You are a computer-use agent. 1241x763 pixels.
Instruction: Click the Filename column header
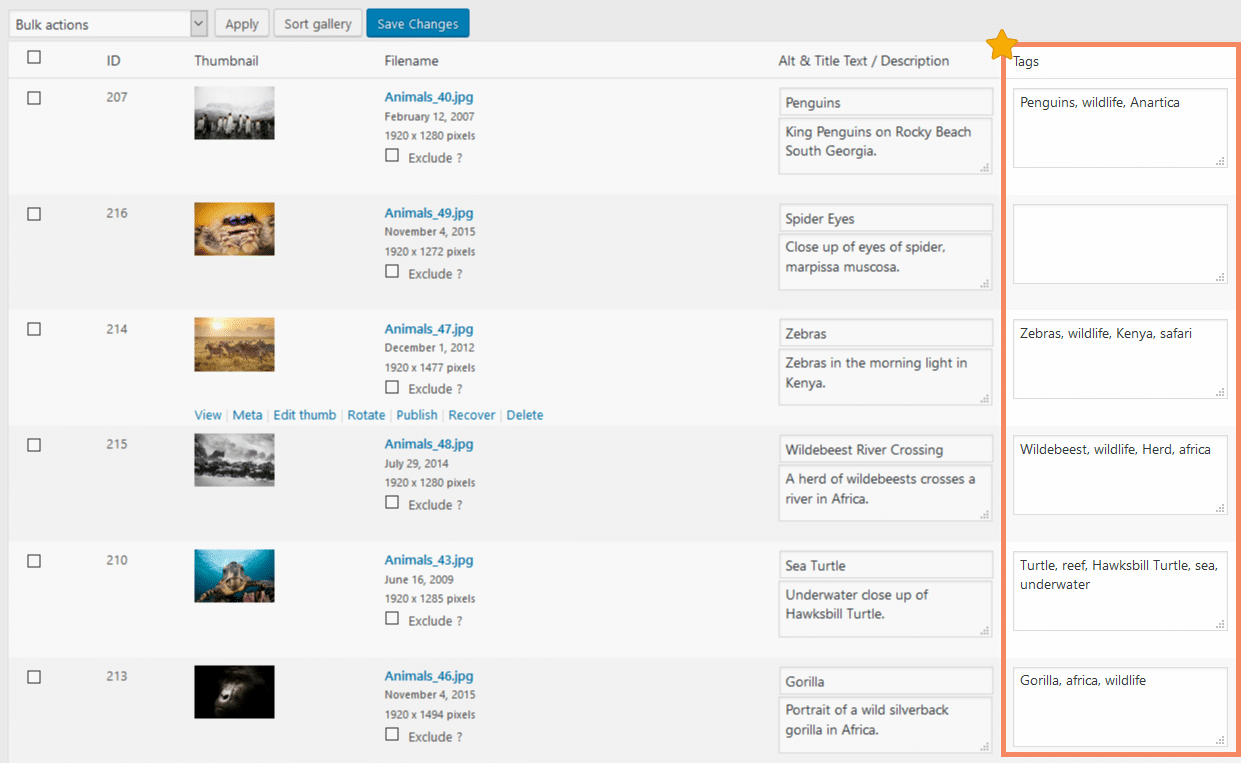411,61
